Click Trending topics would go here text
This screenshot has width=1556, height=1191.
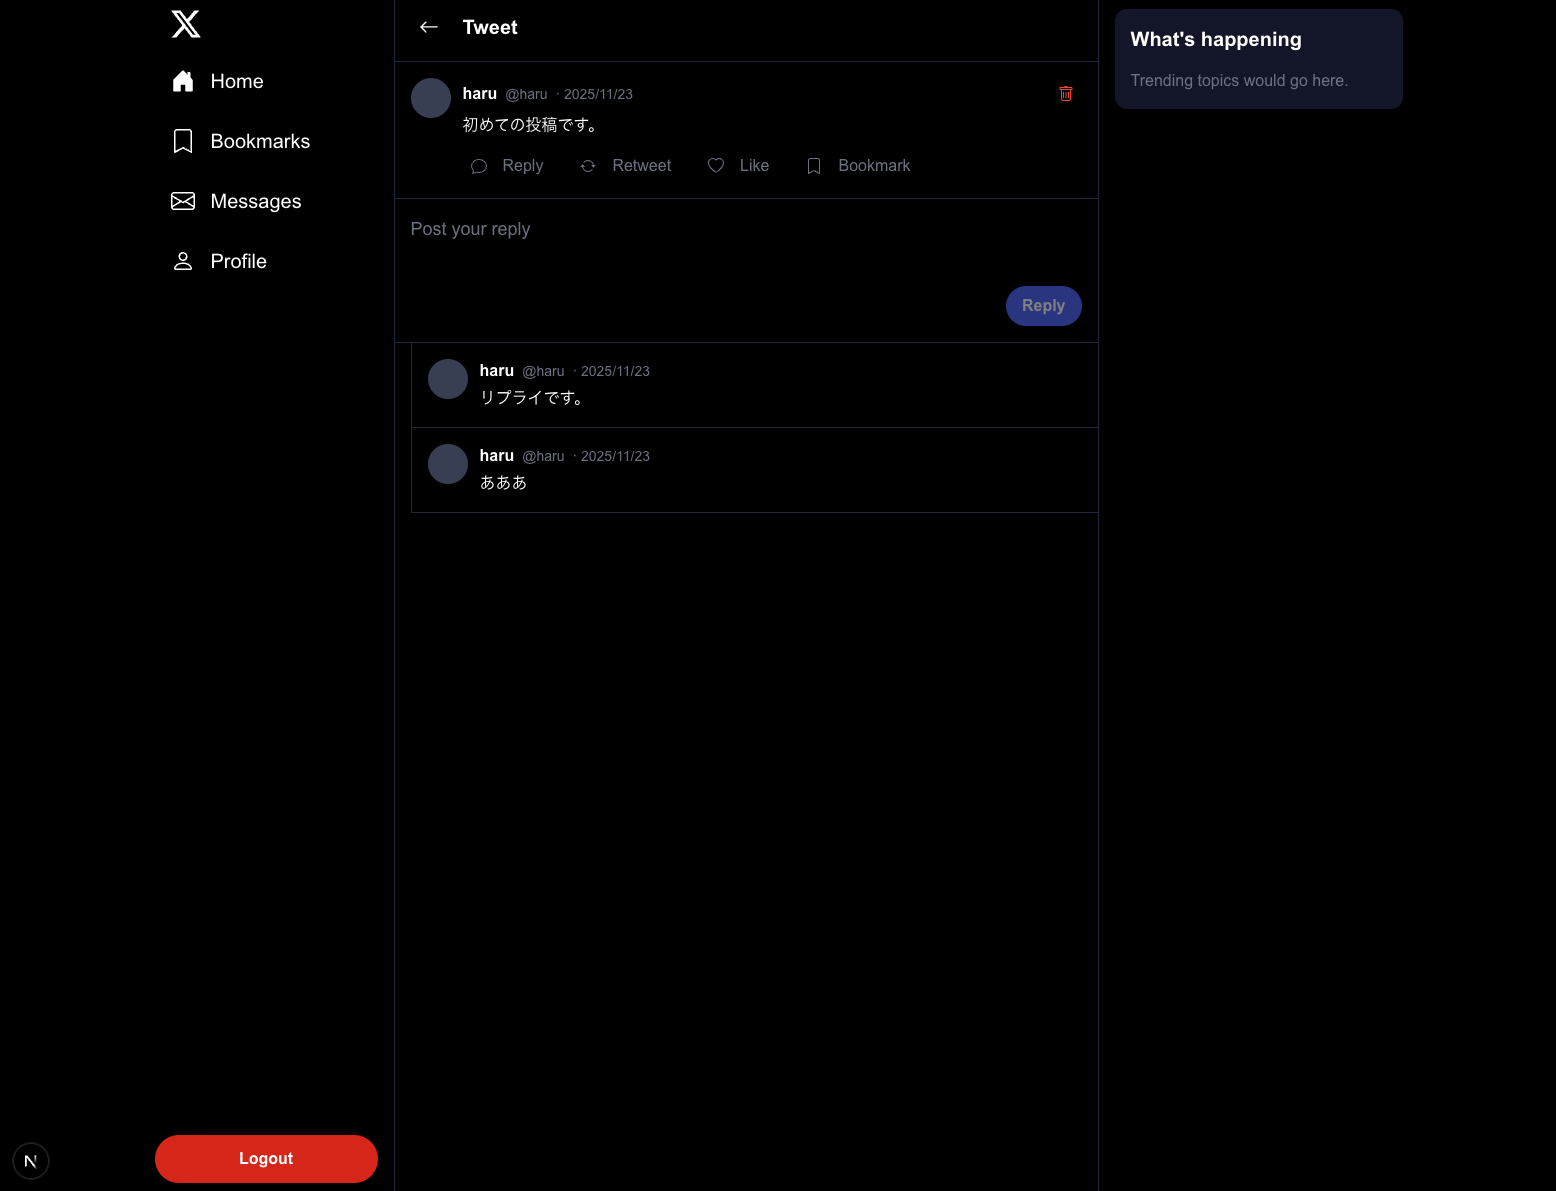click(1239, 80)
